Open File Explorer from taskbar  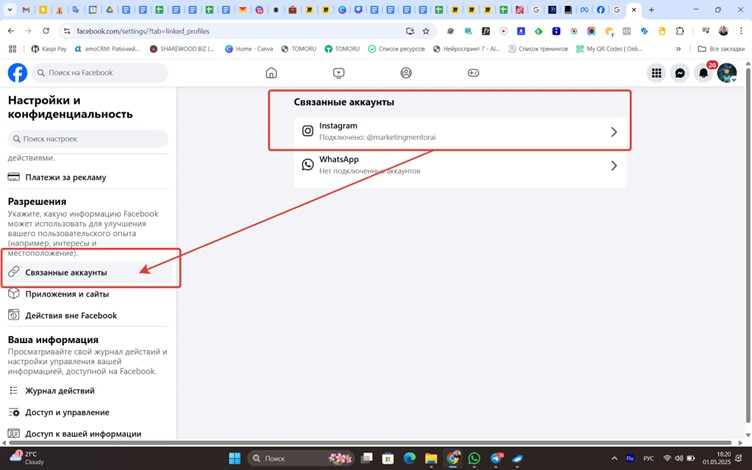431,458
